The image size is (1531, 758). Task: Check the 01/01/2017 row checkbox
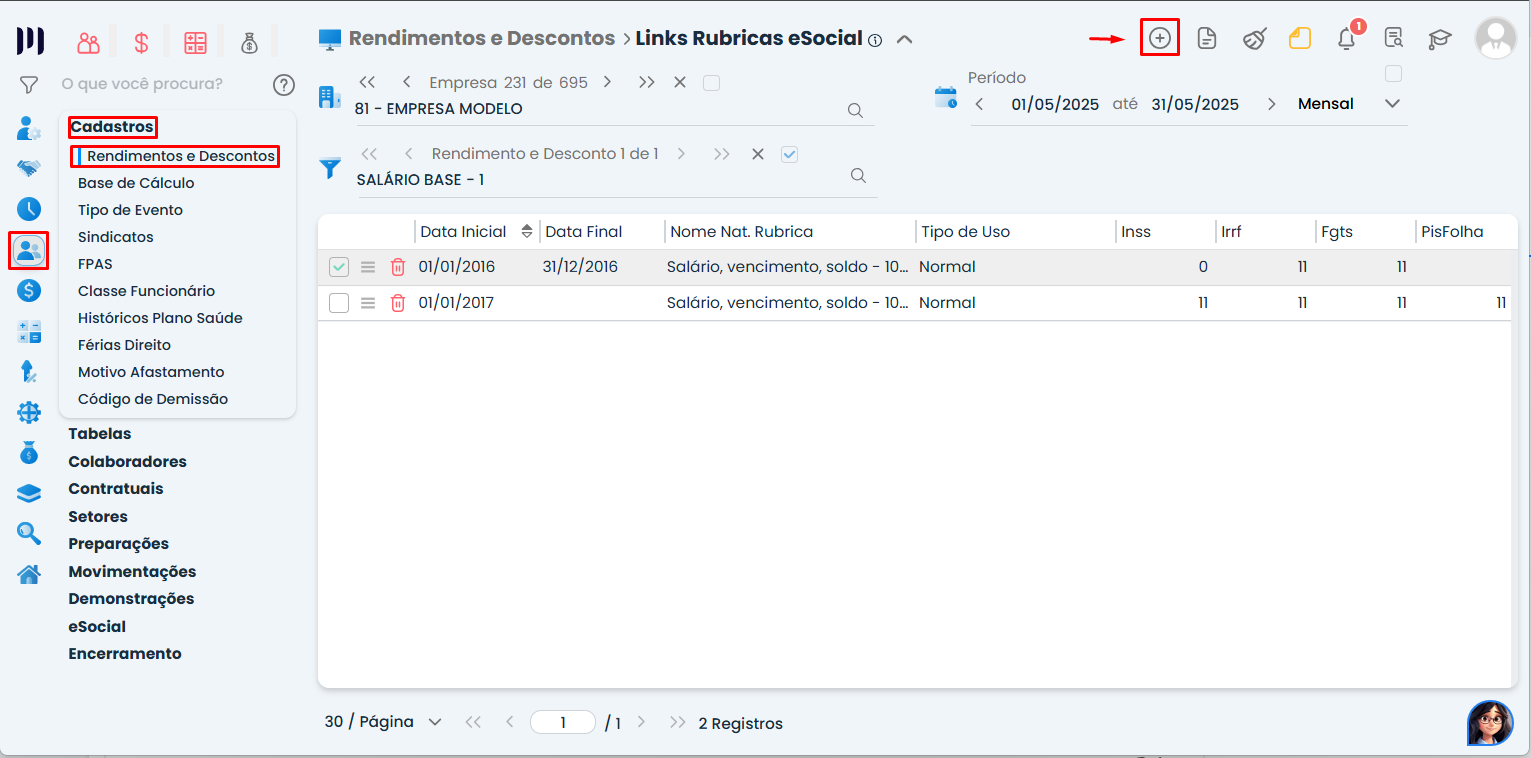click(339, 303)
